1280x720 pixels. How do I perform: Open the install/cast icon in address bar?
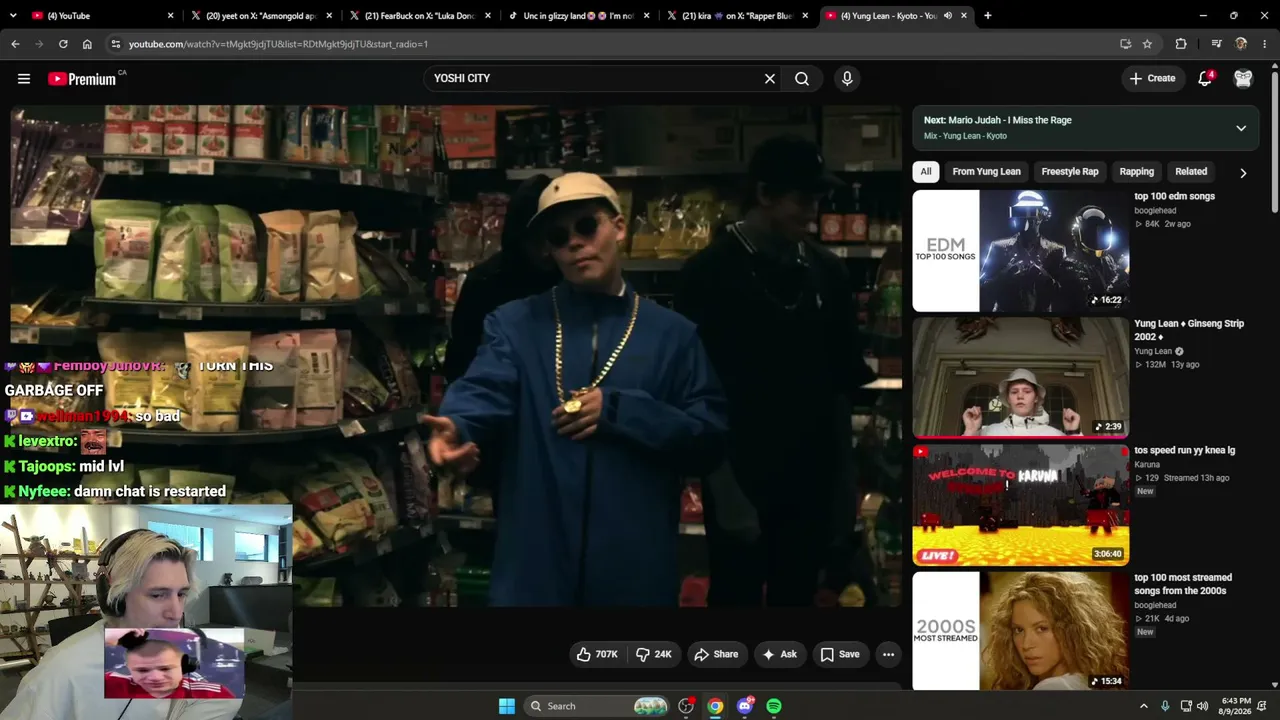tap(1125, 44)
